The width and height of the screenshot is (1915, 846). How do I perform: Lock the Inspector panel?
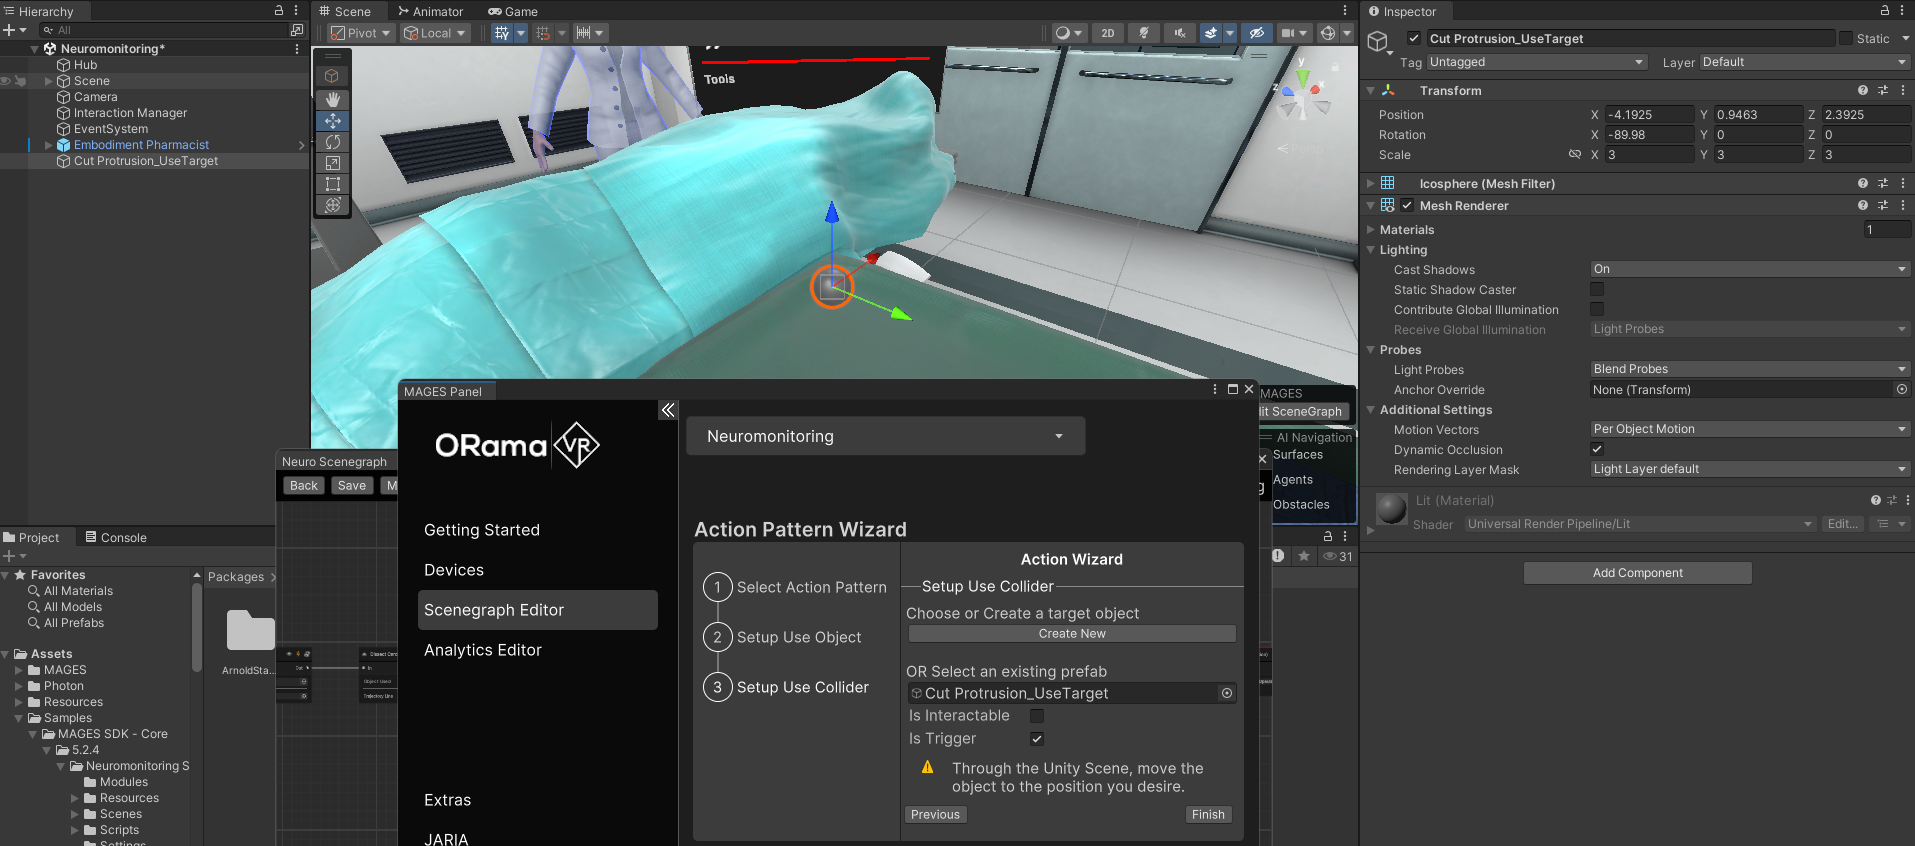click(1885, 11)
